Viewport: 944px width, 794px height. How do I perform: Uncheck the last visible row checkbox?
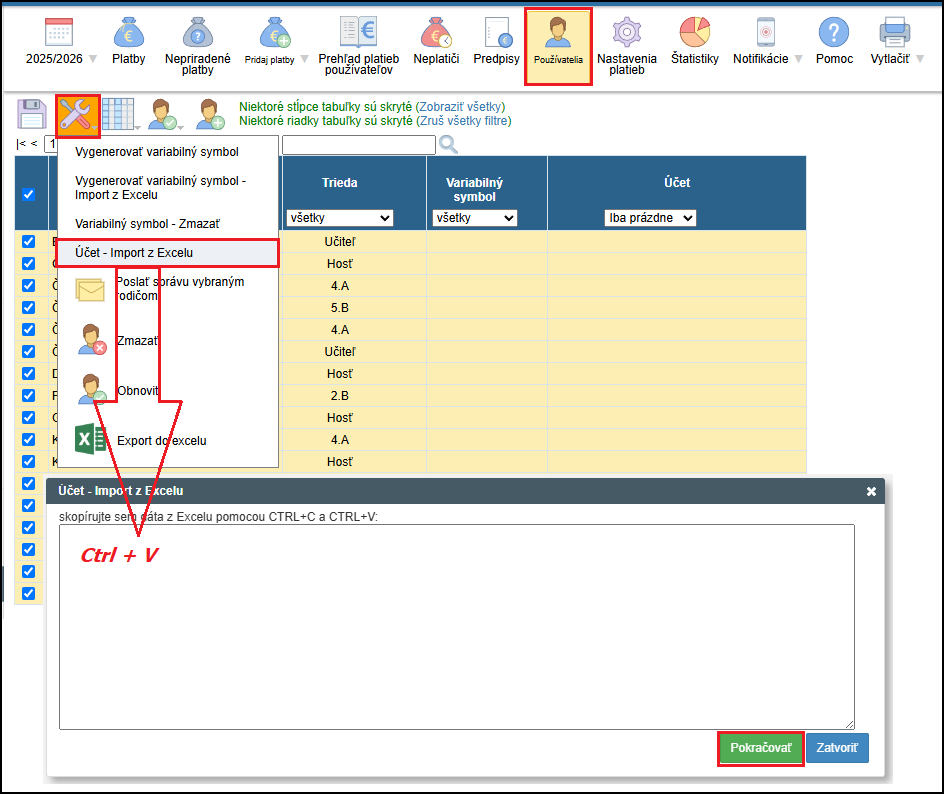click(28, 593)
